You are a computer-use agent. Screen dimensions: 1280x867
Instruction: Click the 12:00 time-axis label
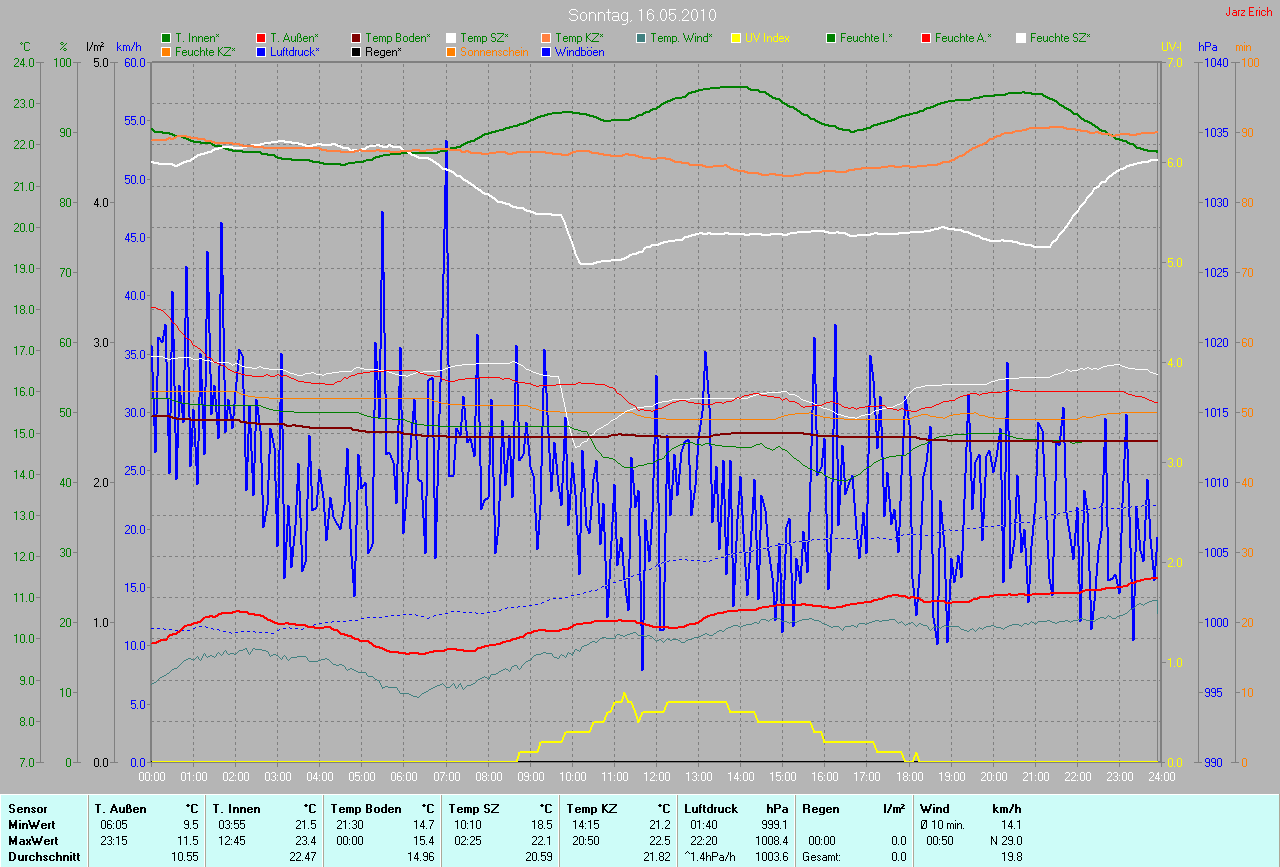tap(656, 776)
